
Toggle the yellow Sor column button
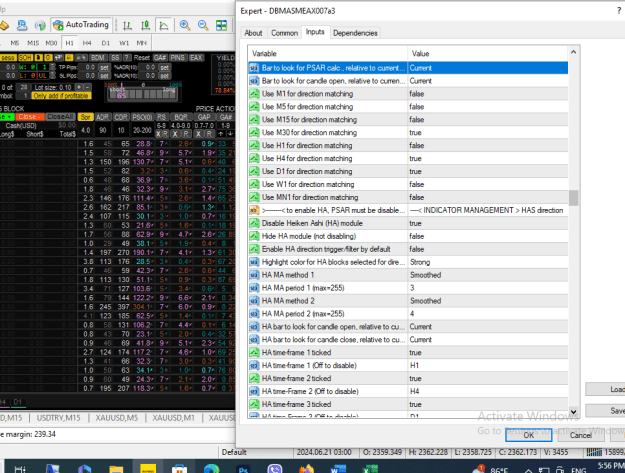[x=85, y=117]
